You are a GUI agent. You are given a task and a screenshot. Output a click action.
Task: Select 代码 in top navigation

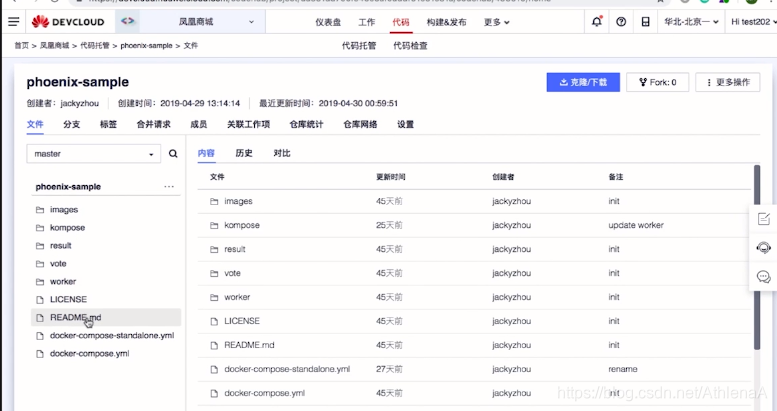coord(401,22)
